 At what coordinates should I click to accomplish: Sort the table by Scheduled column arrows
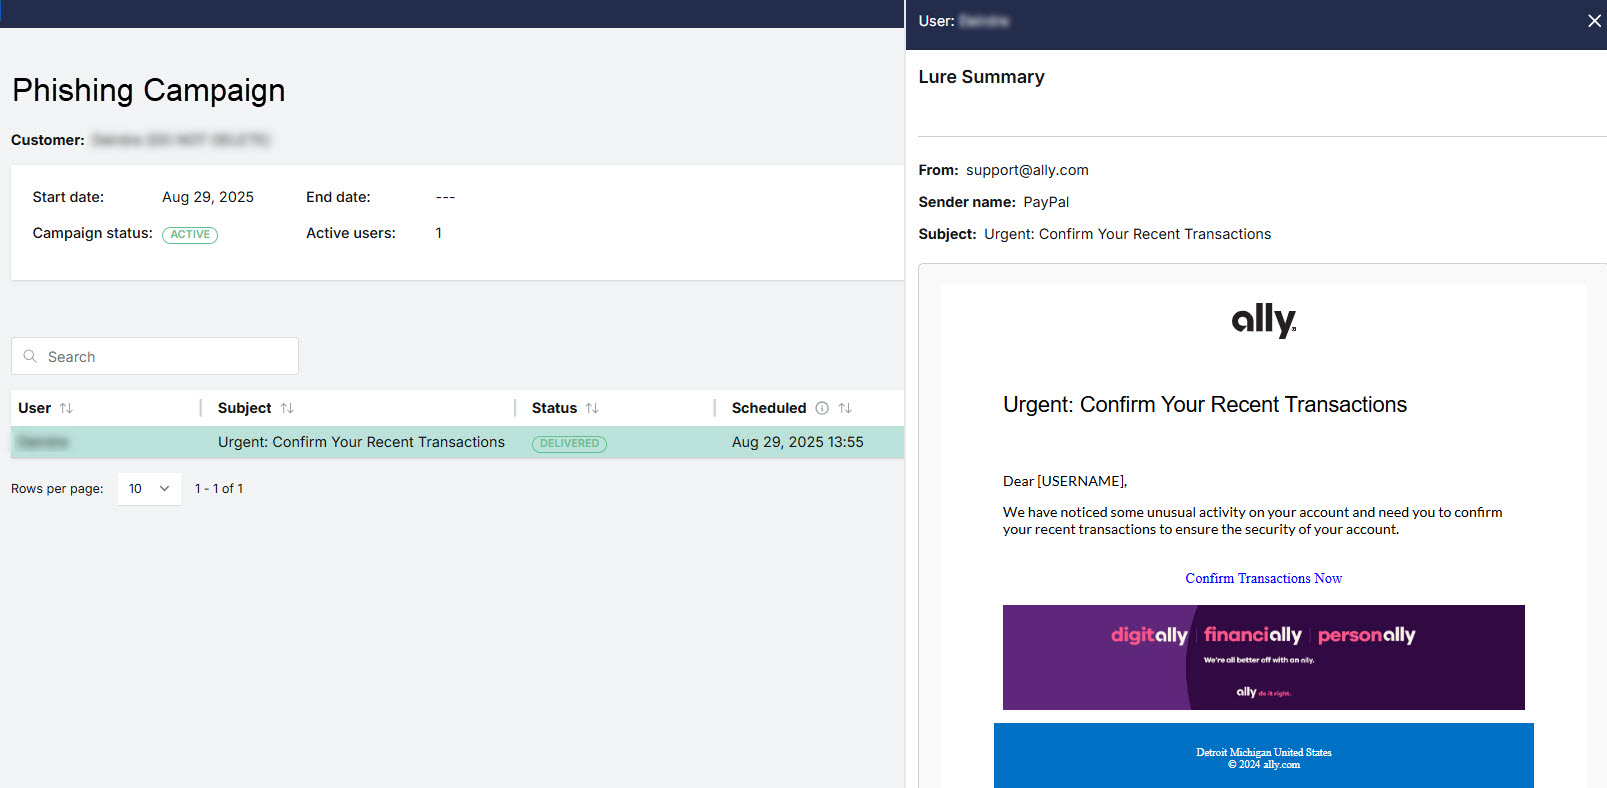click(845, 408)
